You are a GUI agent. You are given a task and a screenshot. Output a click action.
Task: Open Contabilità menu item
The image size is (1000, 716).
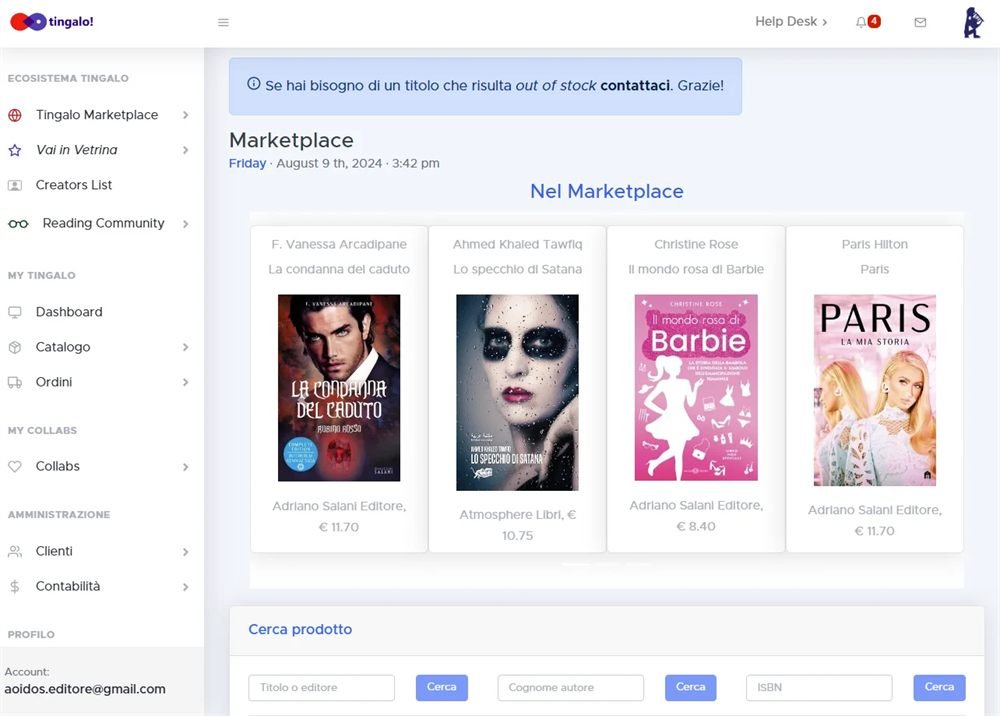click(68, 586)
